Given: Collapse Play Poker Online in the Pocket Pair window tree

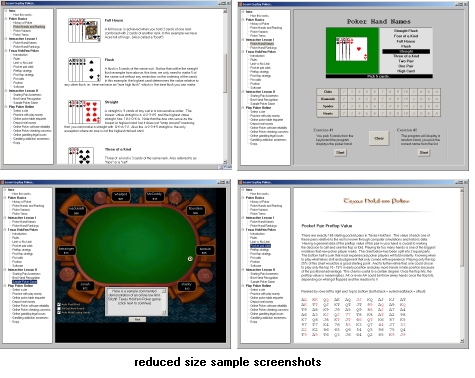Looking at the screenshot, I should click(243, 286).
